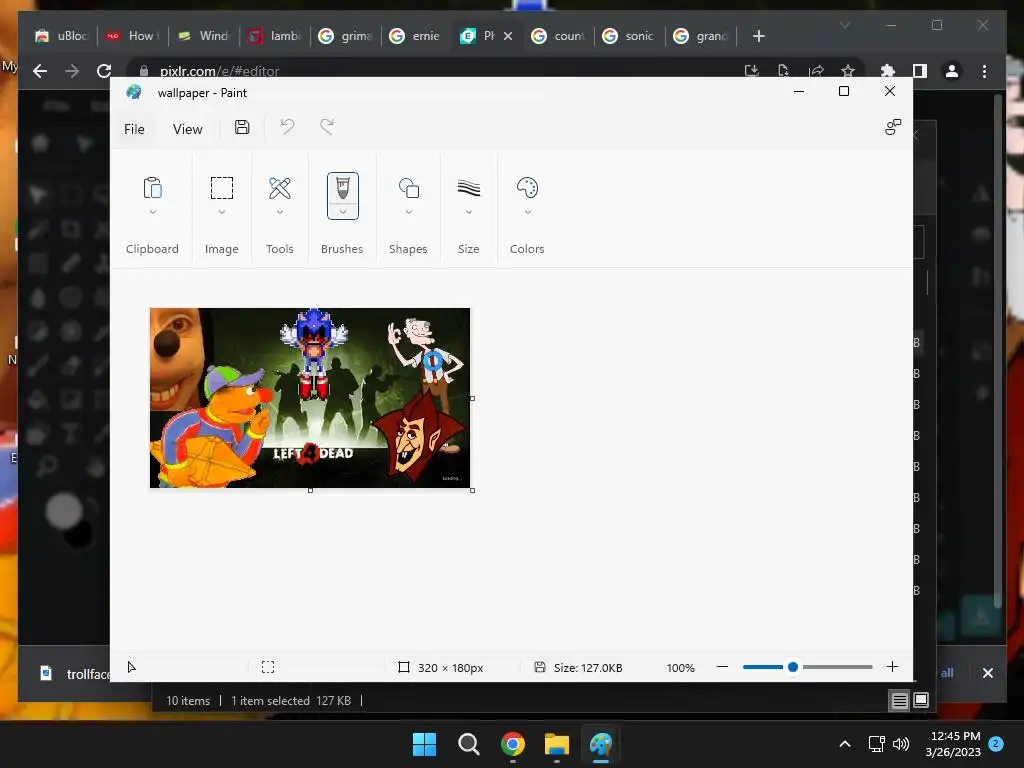Close Chrome's downloads bar

click(x=987, y=673)
